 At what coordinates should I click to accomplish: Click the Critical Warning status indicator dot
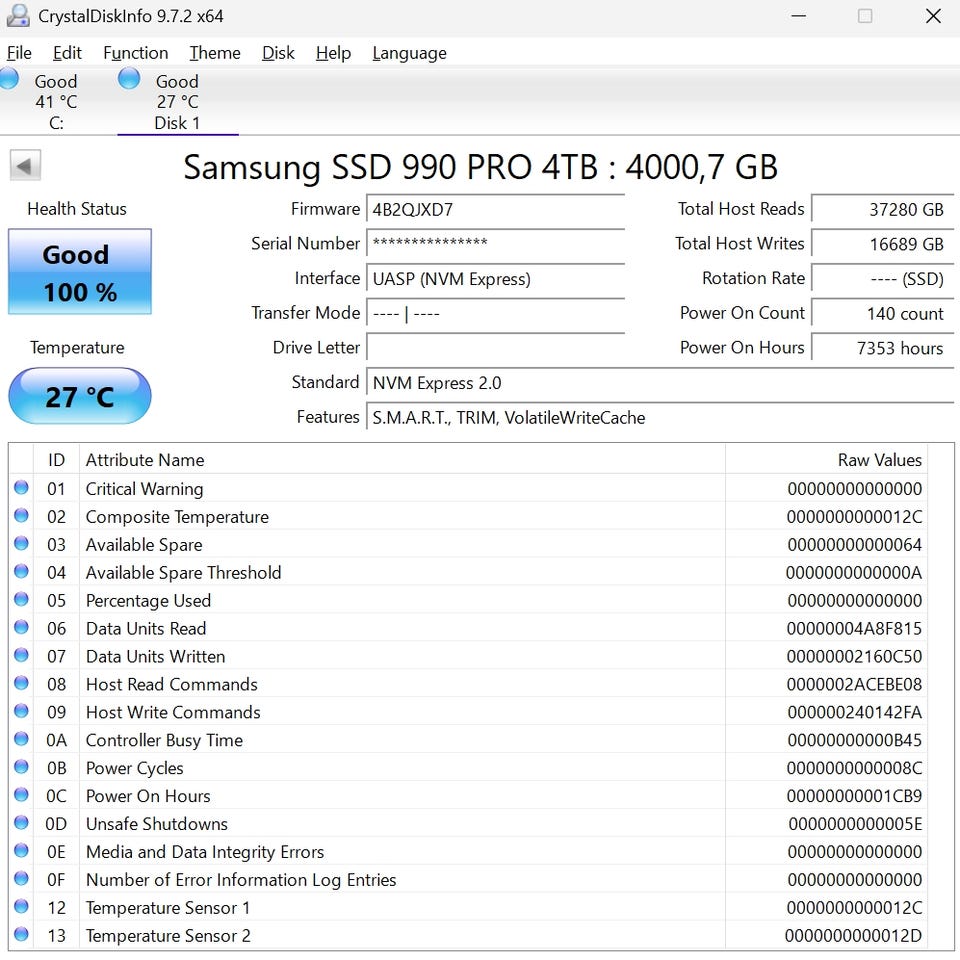[x=21, y=488]
